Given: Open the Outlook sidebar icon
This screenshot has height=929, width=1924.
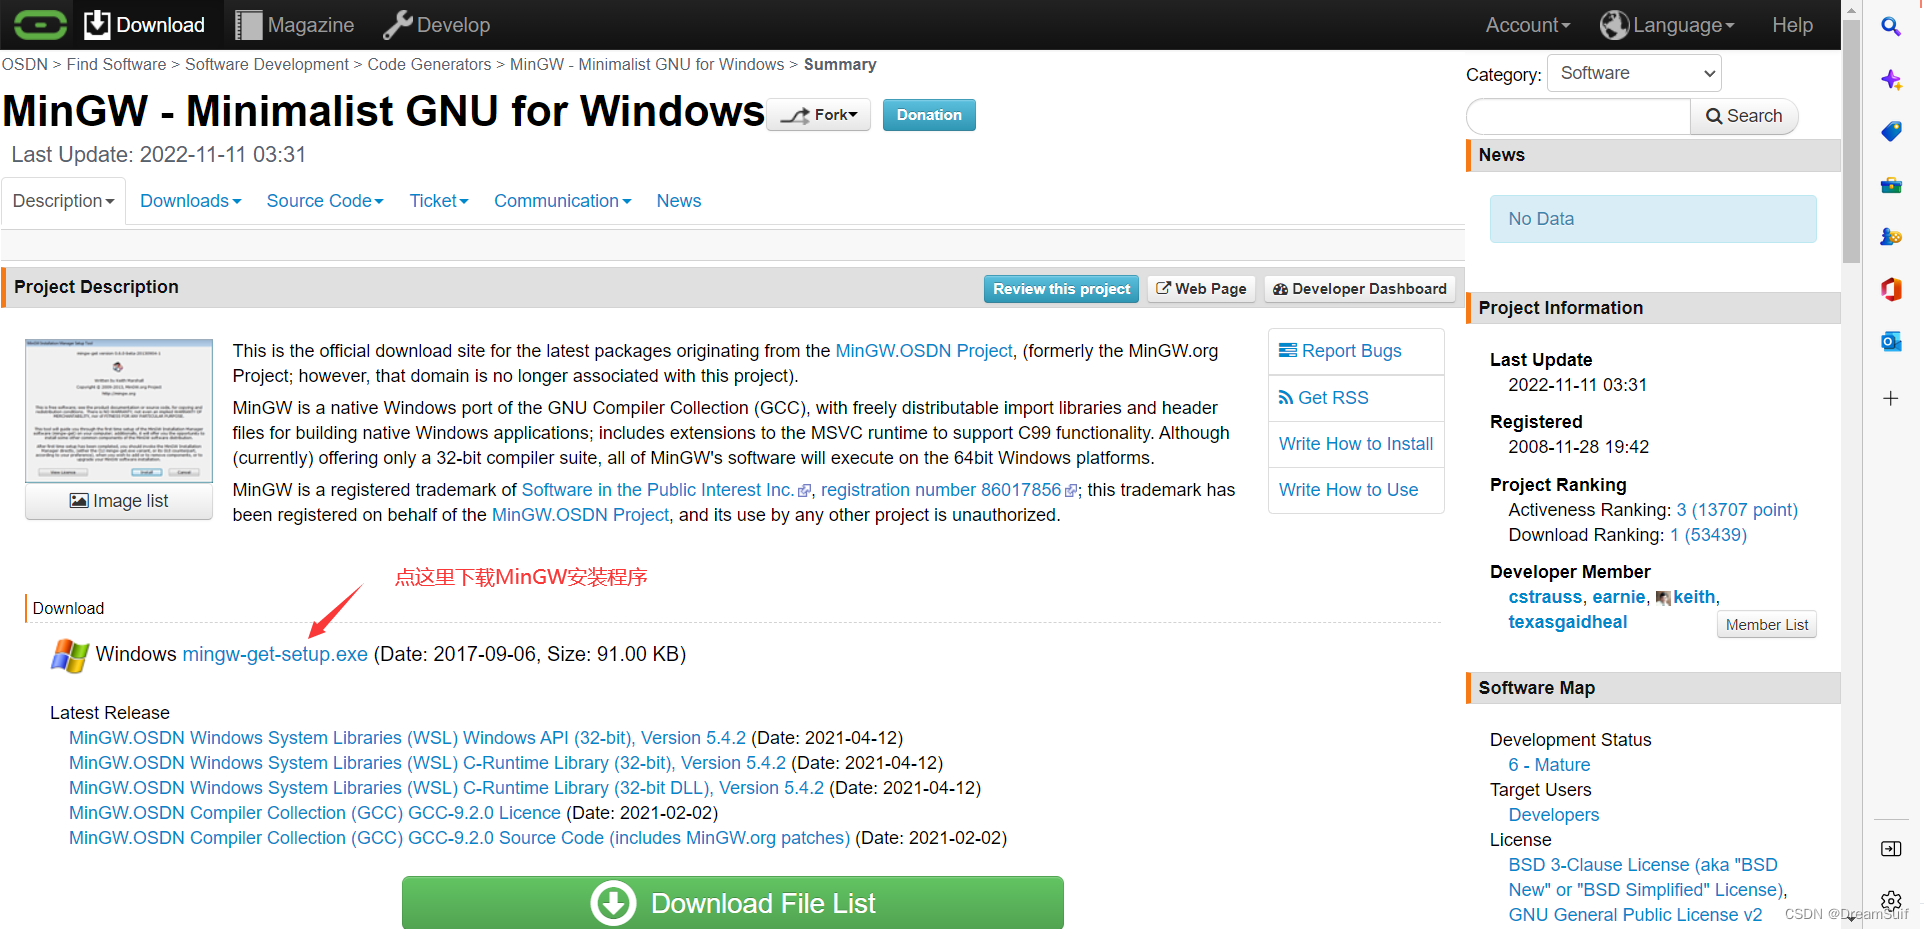Looking at the screenshot, I should (1891, 342).
